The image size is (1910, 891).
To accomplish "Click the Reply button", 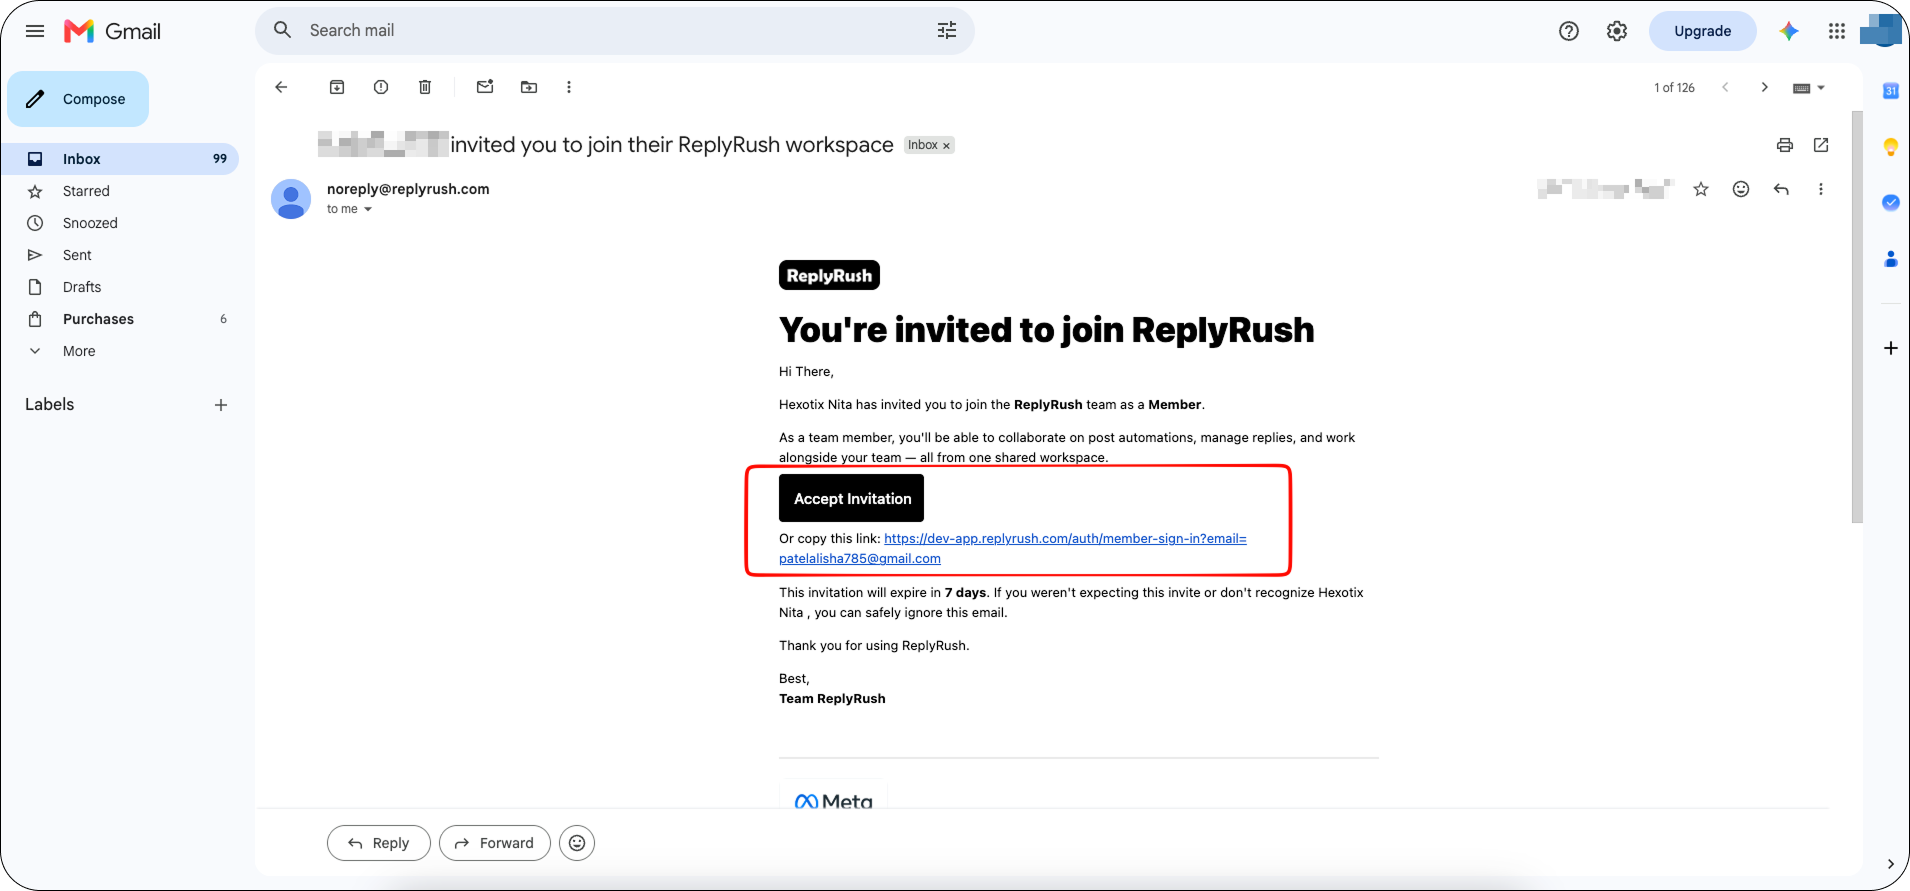I will pos(379,843).
